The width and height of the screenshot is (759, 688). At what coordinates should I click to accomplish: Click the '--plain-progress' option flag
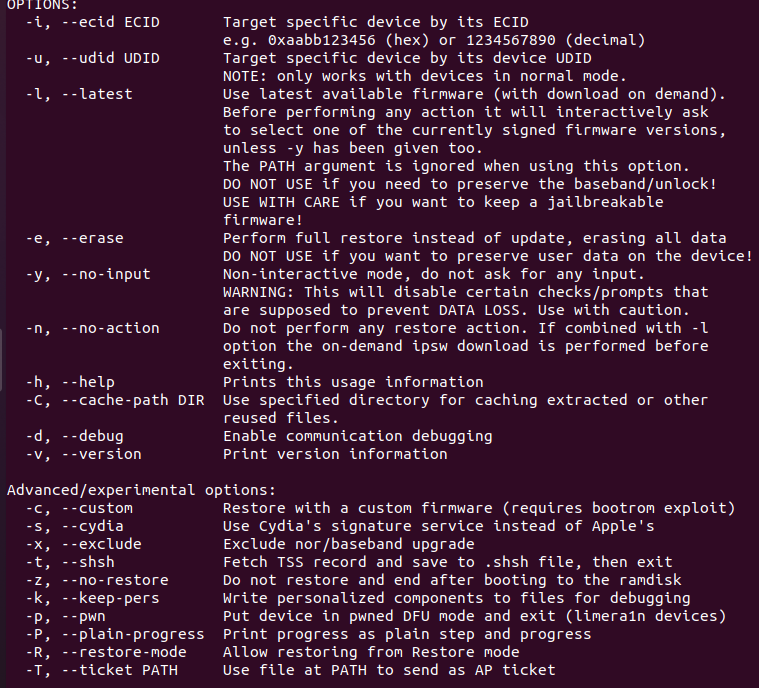pyautogui.click(x=133, y=634)
